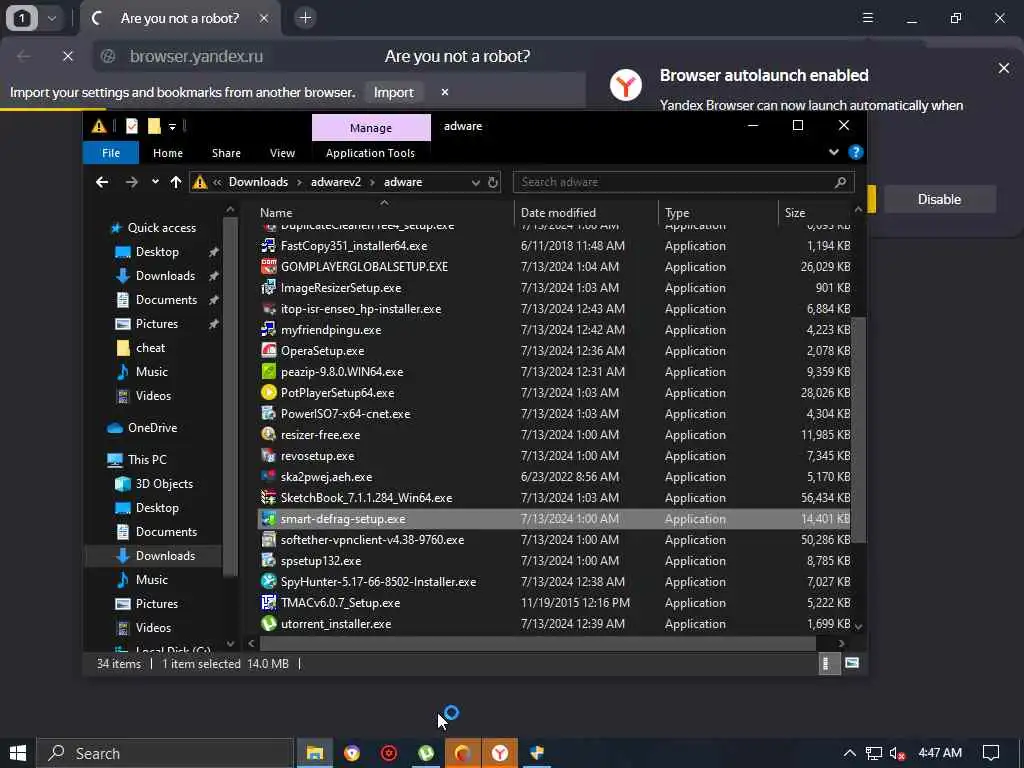Sort files by Size column
The height and width of the screenshot is (768, 1024).
coord(795,213)
